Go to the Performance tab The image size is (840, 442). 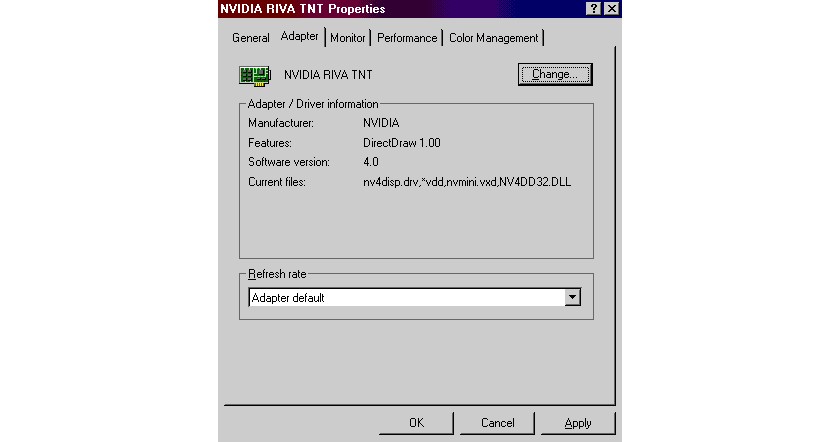tap(407, 38)
